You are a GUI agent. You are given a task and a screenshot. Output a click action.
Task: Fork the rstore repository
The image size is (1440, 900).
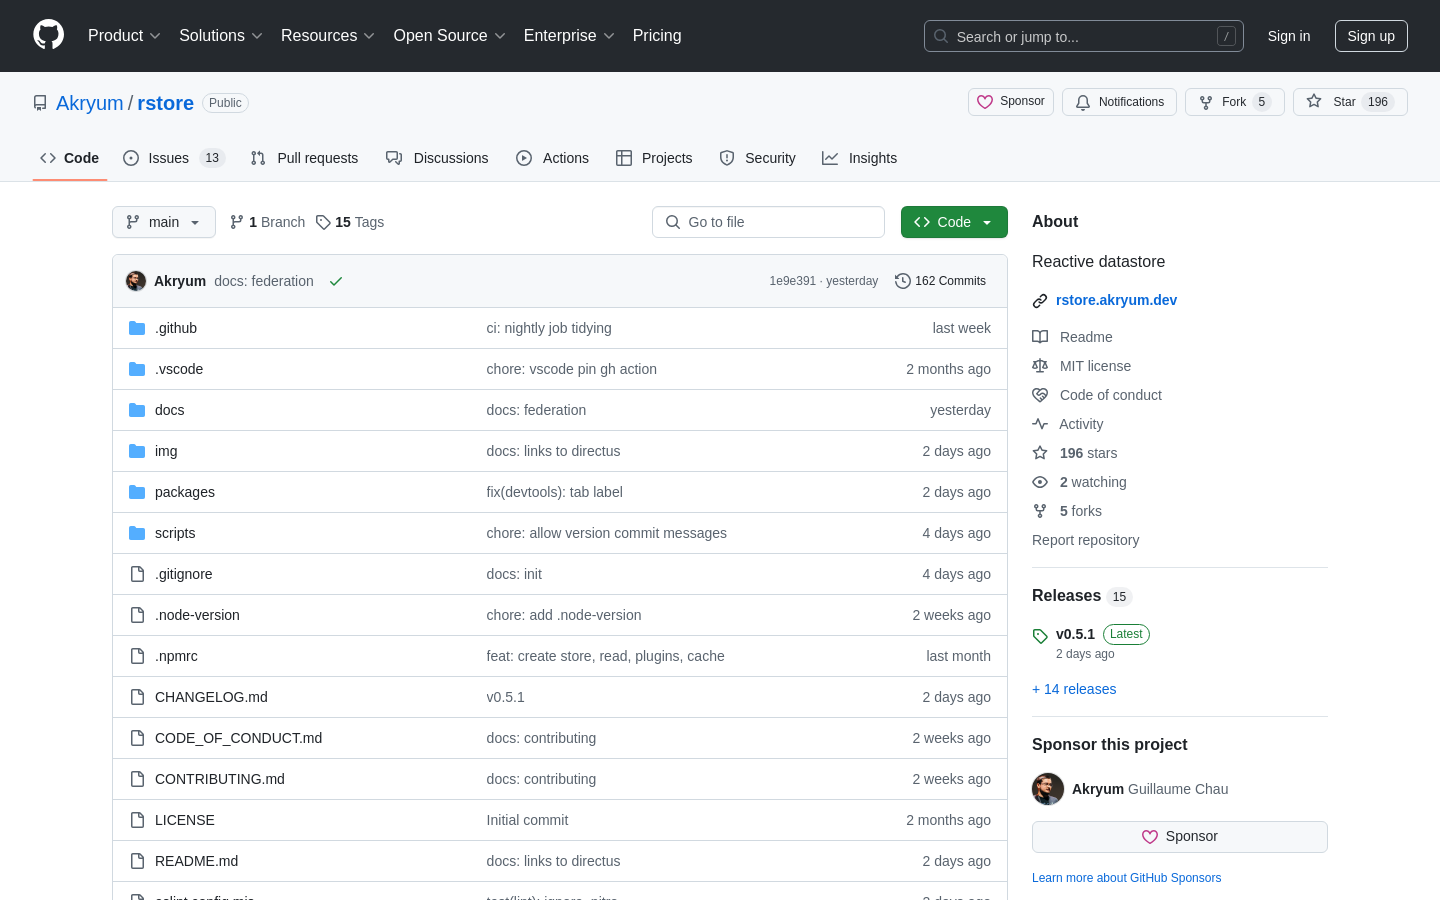(x=1223, y=102)
